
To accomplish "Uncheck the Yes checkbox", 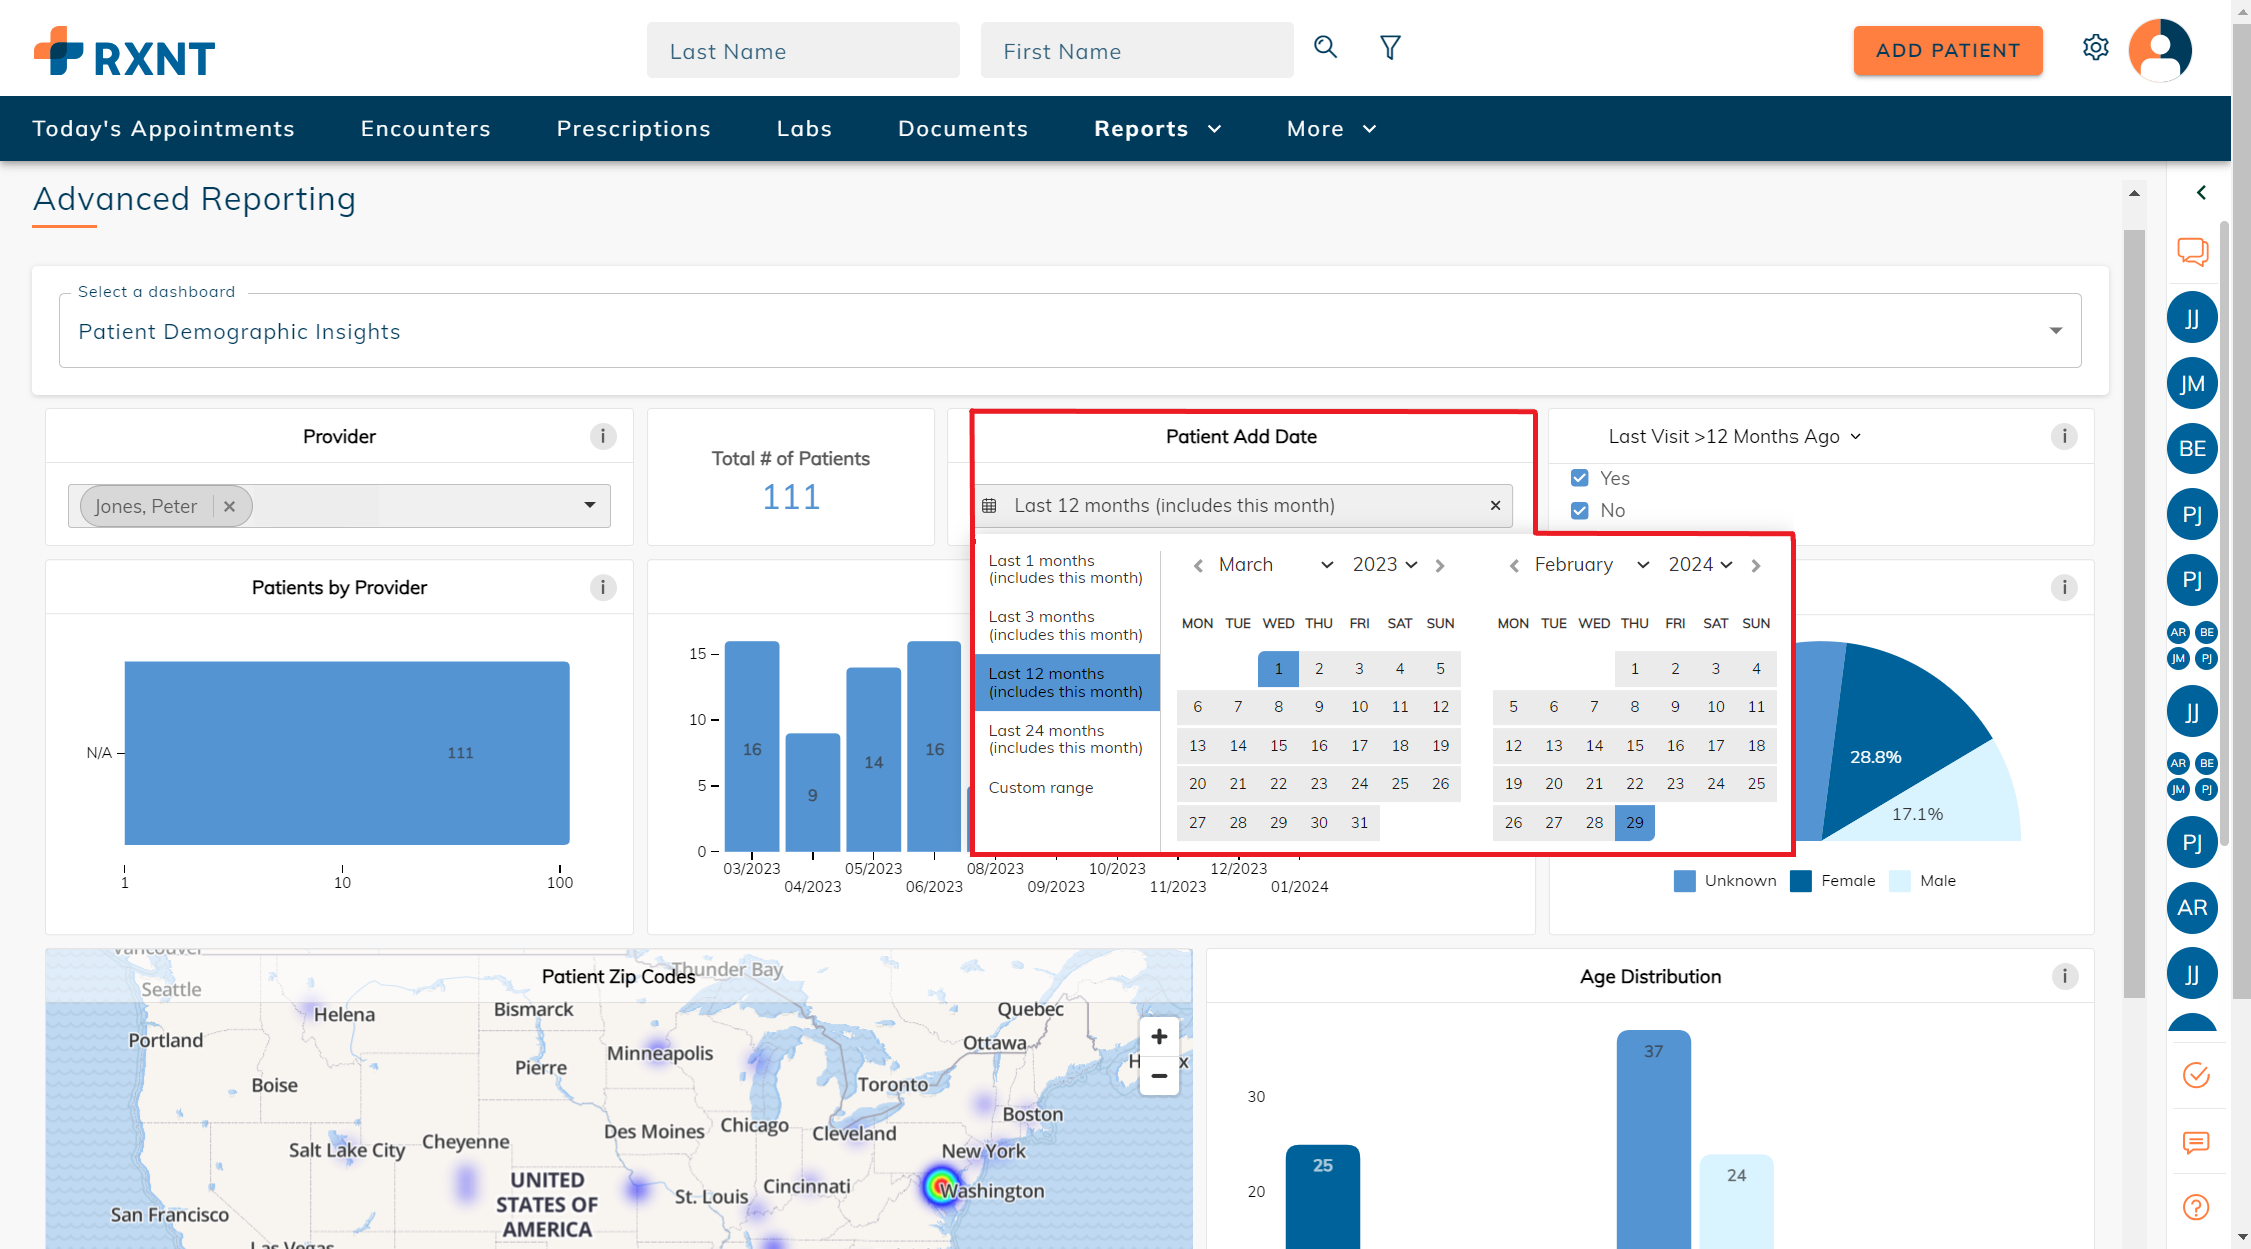I will pyautogui.click(x=1580, y=478).
